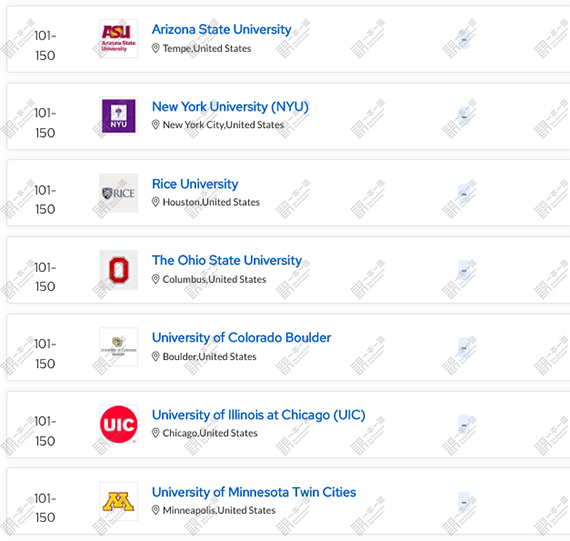Viewport: 570px width, 541px height.
Task: Click the score badge in Ohio State row
Action: click(x=464, y=270)
